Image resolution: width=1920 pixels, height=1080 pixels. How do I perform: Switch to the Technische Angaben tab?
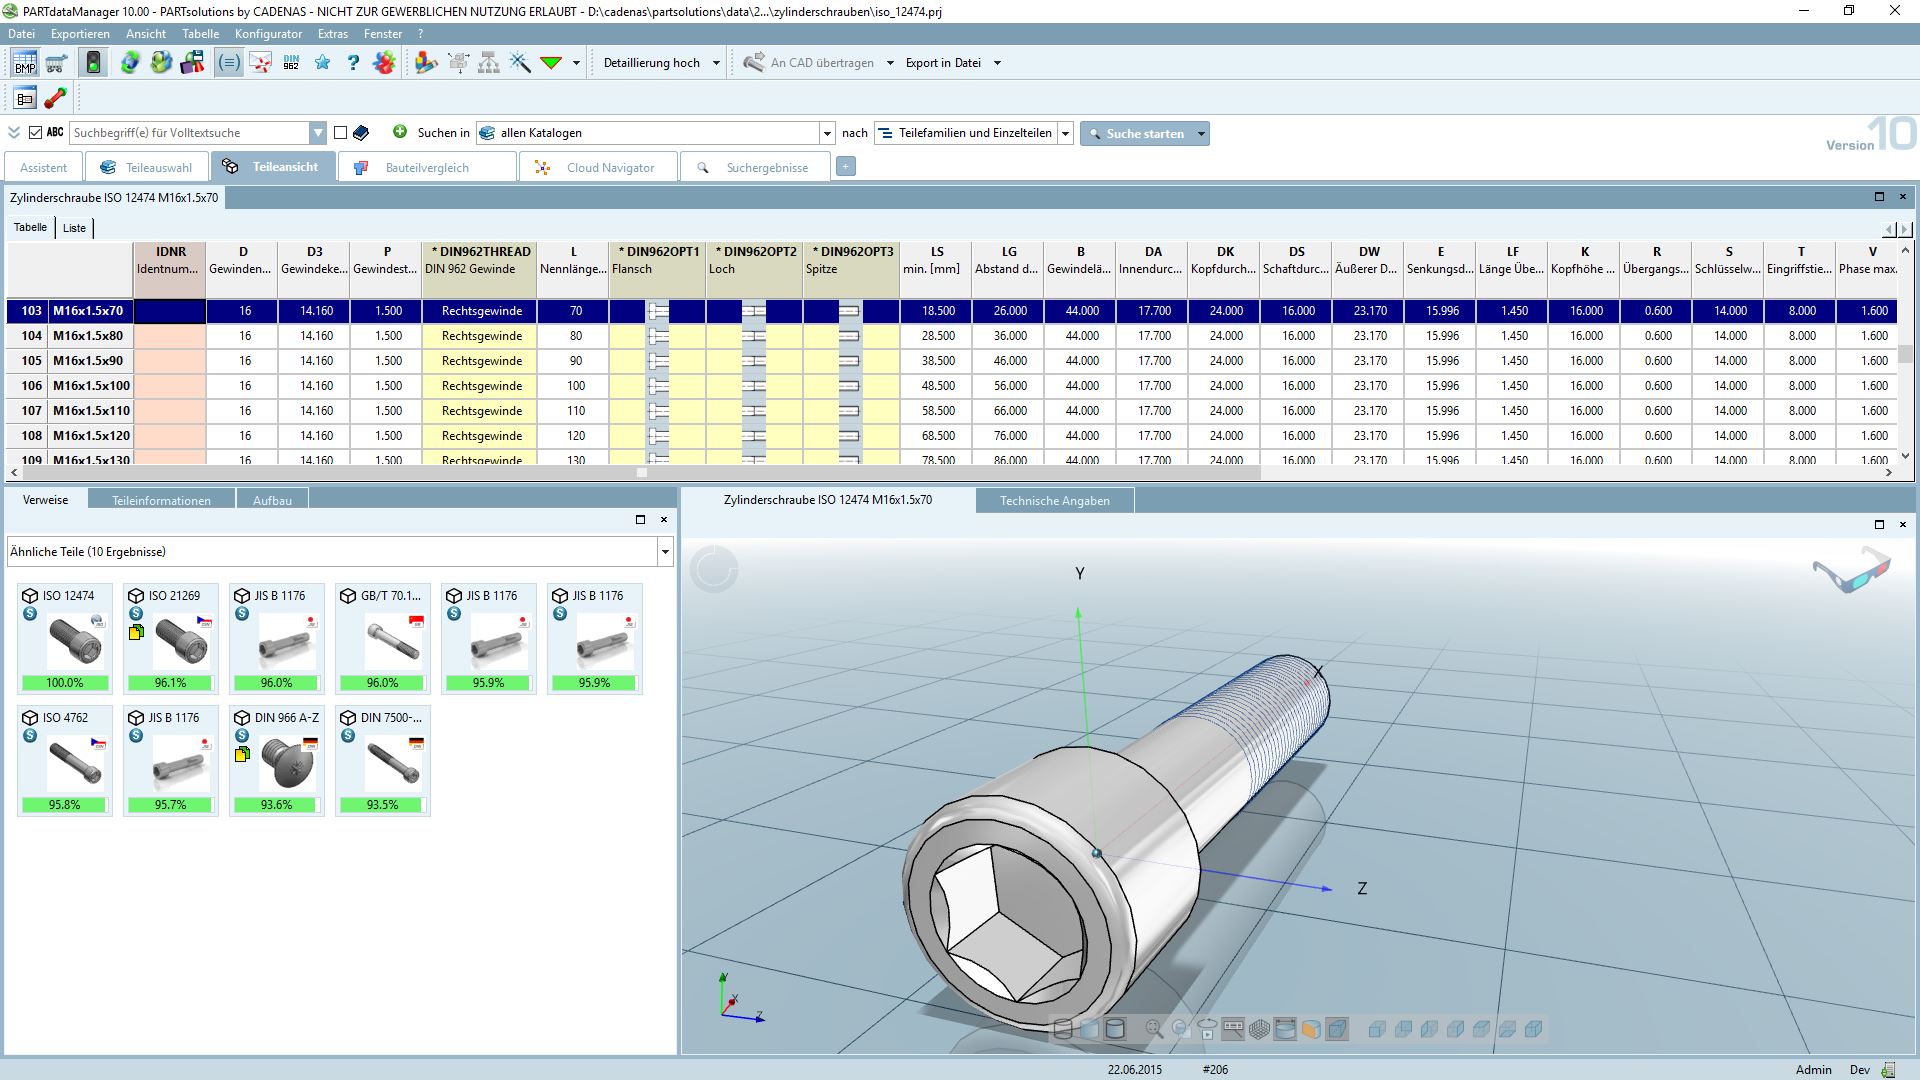pyautogui.click(x=1054, y=501)
